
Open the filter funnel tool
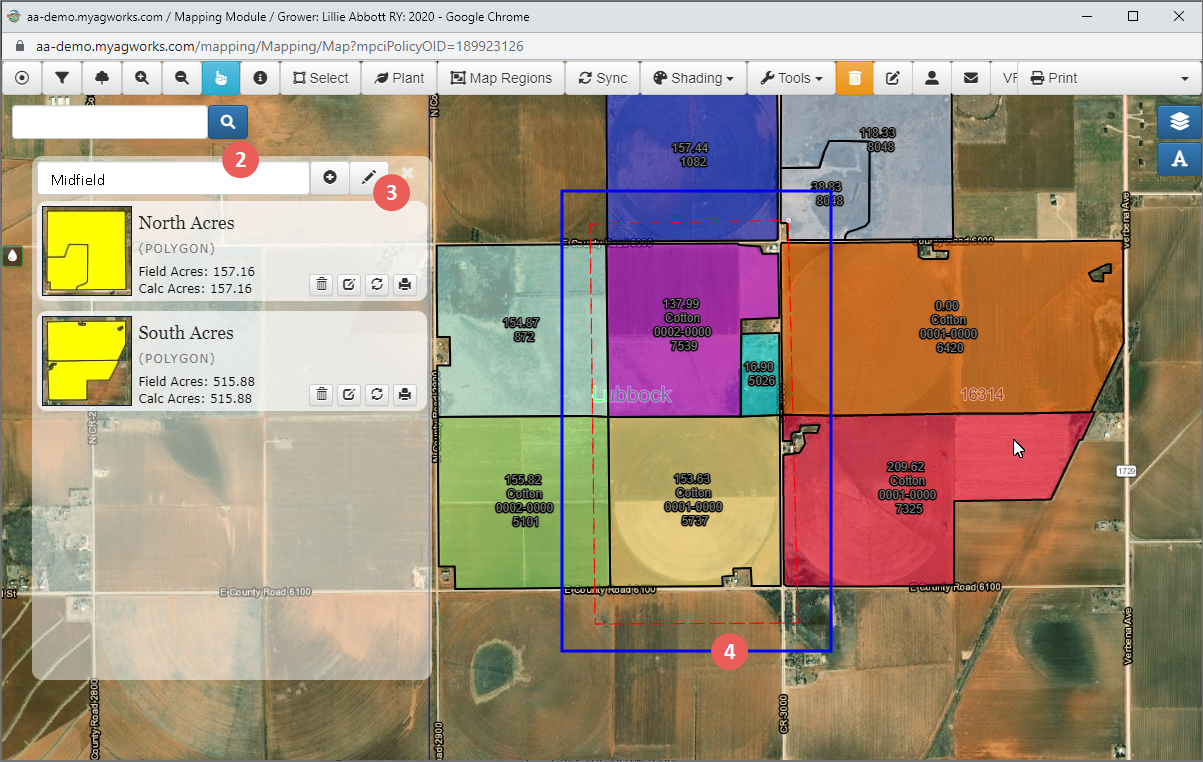(x=62, y=78)
